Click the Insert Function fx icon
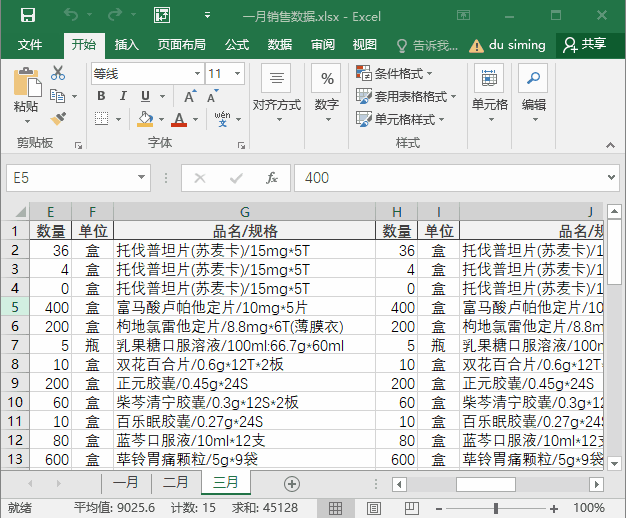The width and height of the screenshot is (626, 518). tap(272, 178)
